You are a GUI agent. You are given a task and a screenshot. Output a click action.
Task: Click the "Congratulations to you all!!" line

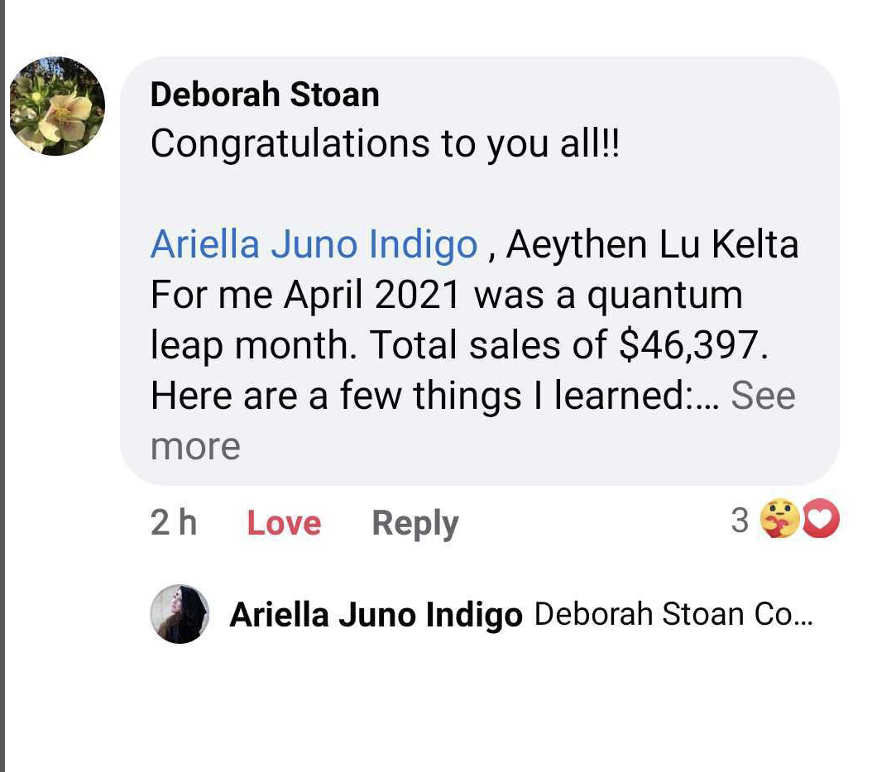tap(385, 144)
